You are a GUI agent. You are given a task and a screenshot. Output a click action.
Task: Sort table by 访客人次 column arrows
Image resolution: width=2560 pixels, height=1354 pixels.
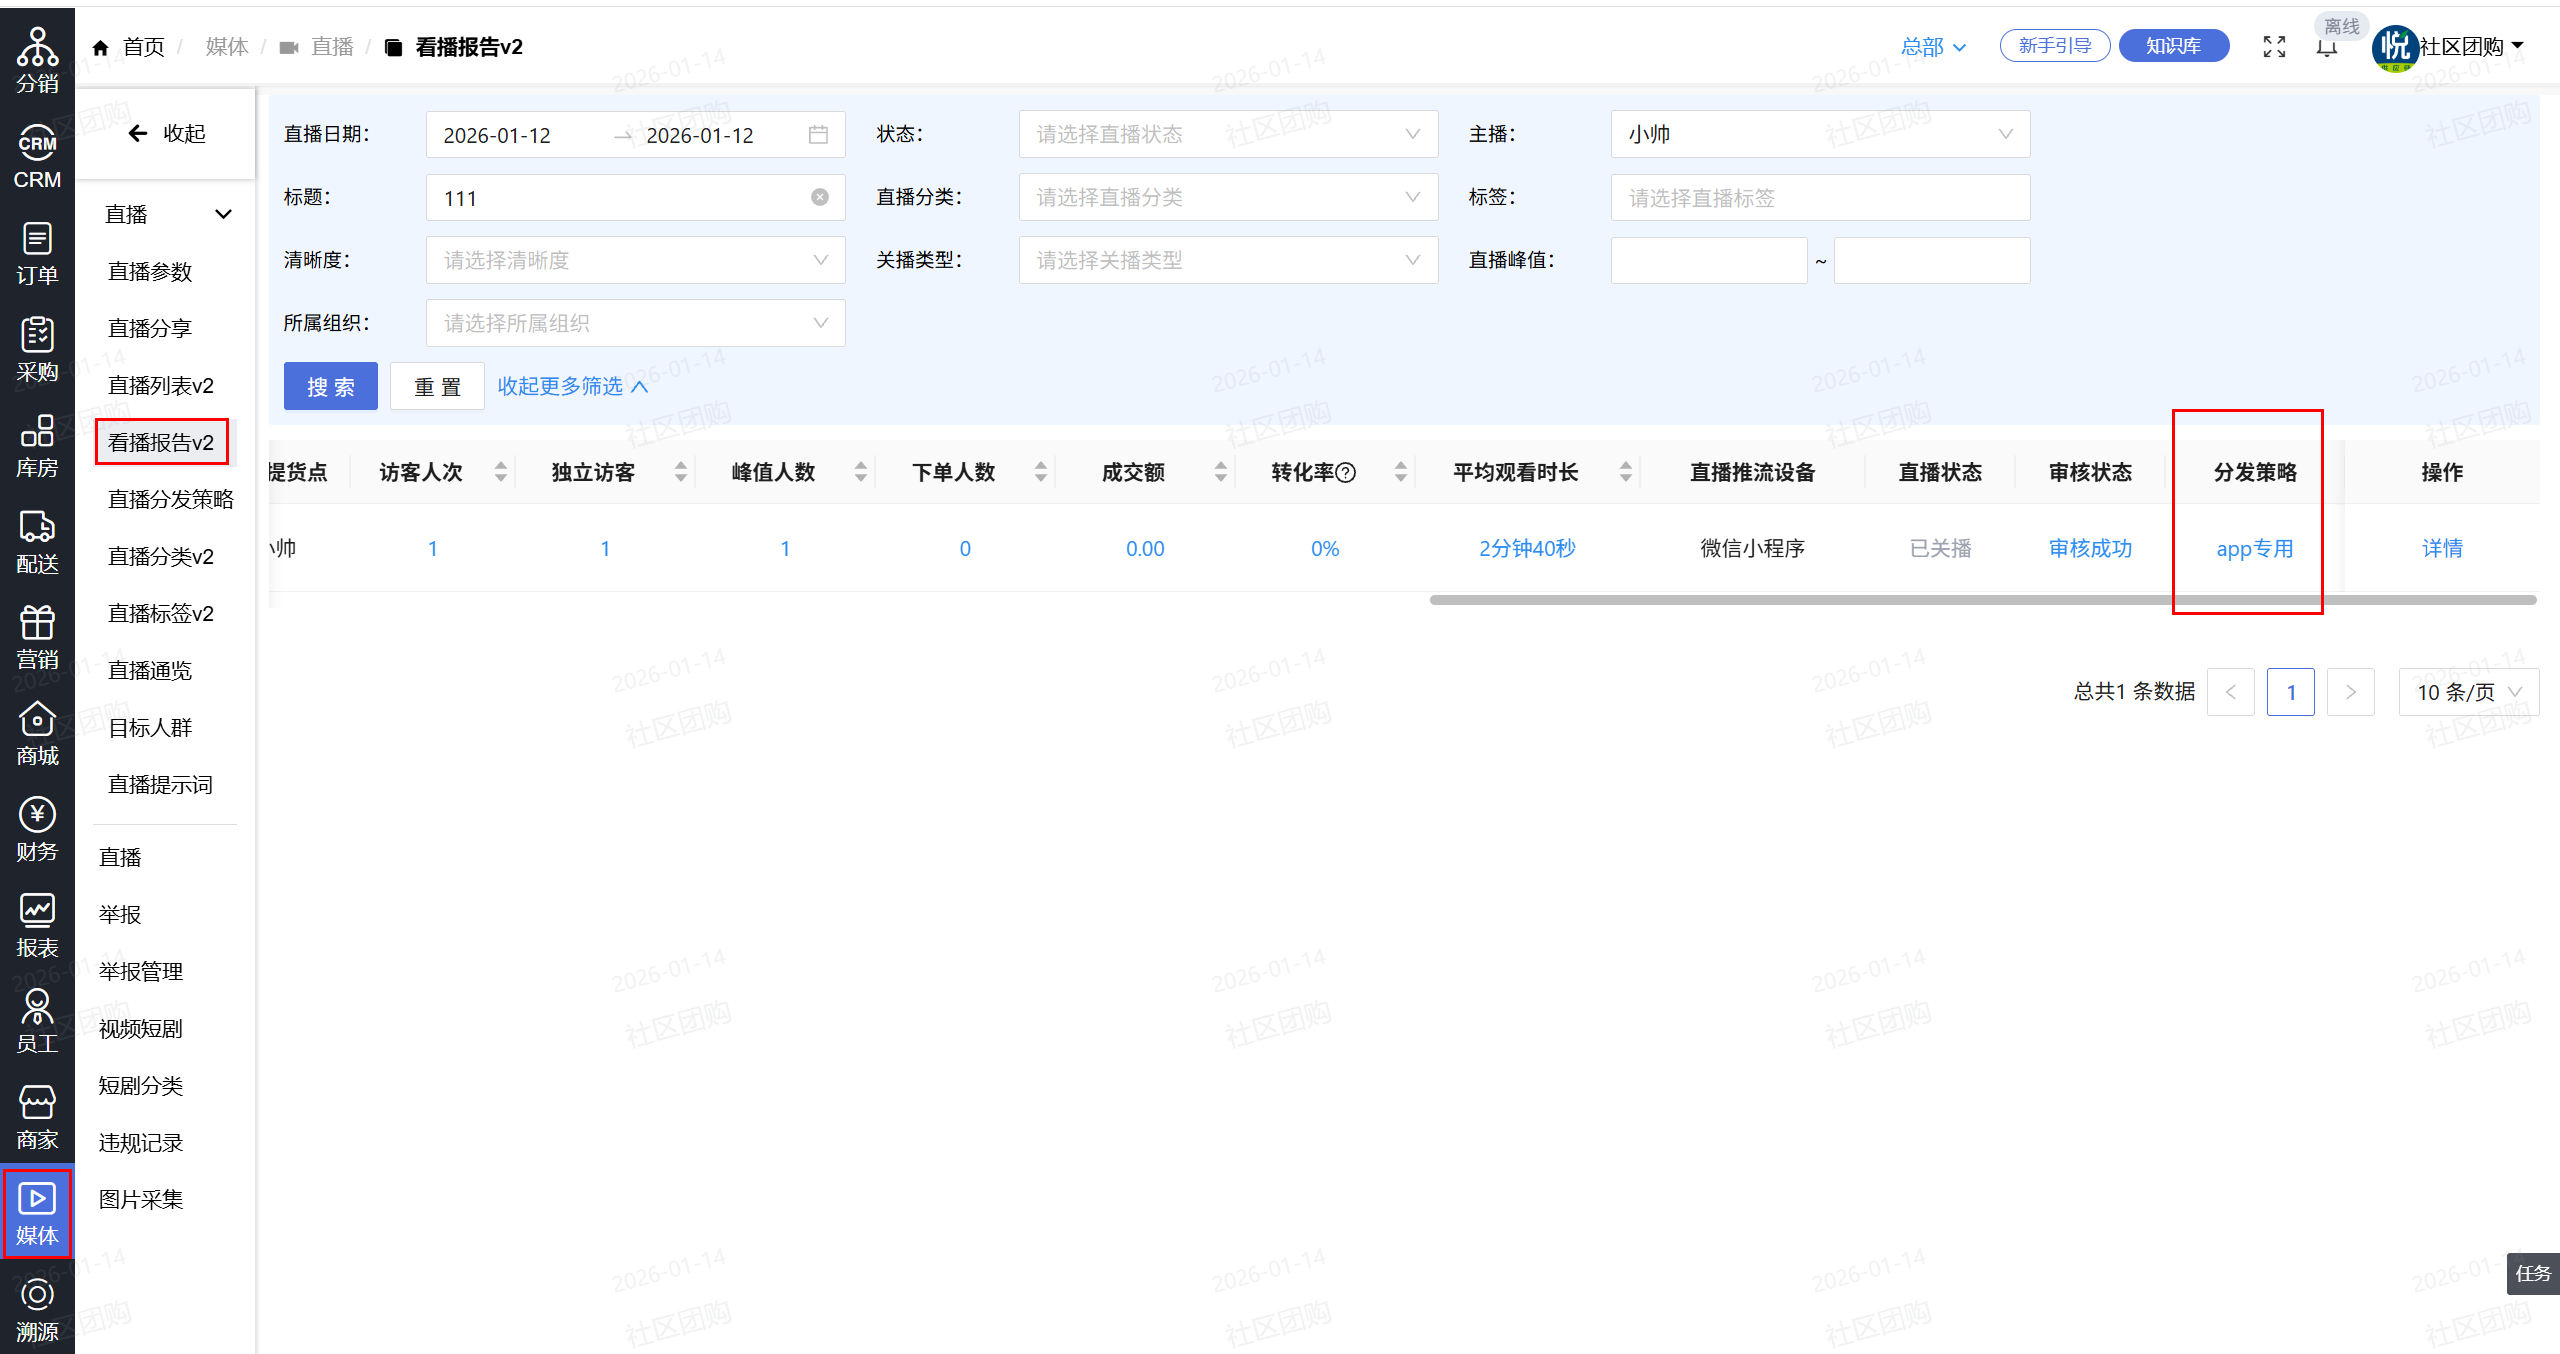pos(501,472)
